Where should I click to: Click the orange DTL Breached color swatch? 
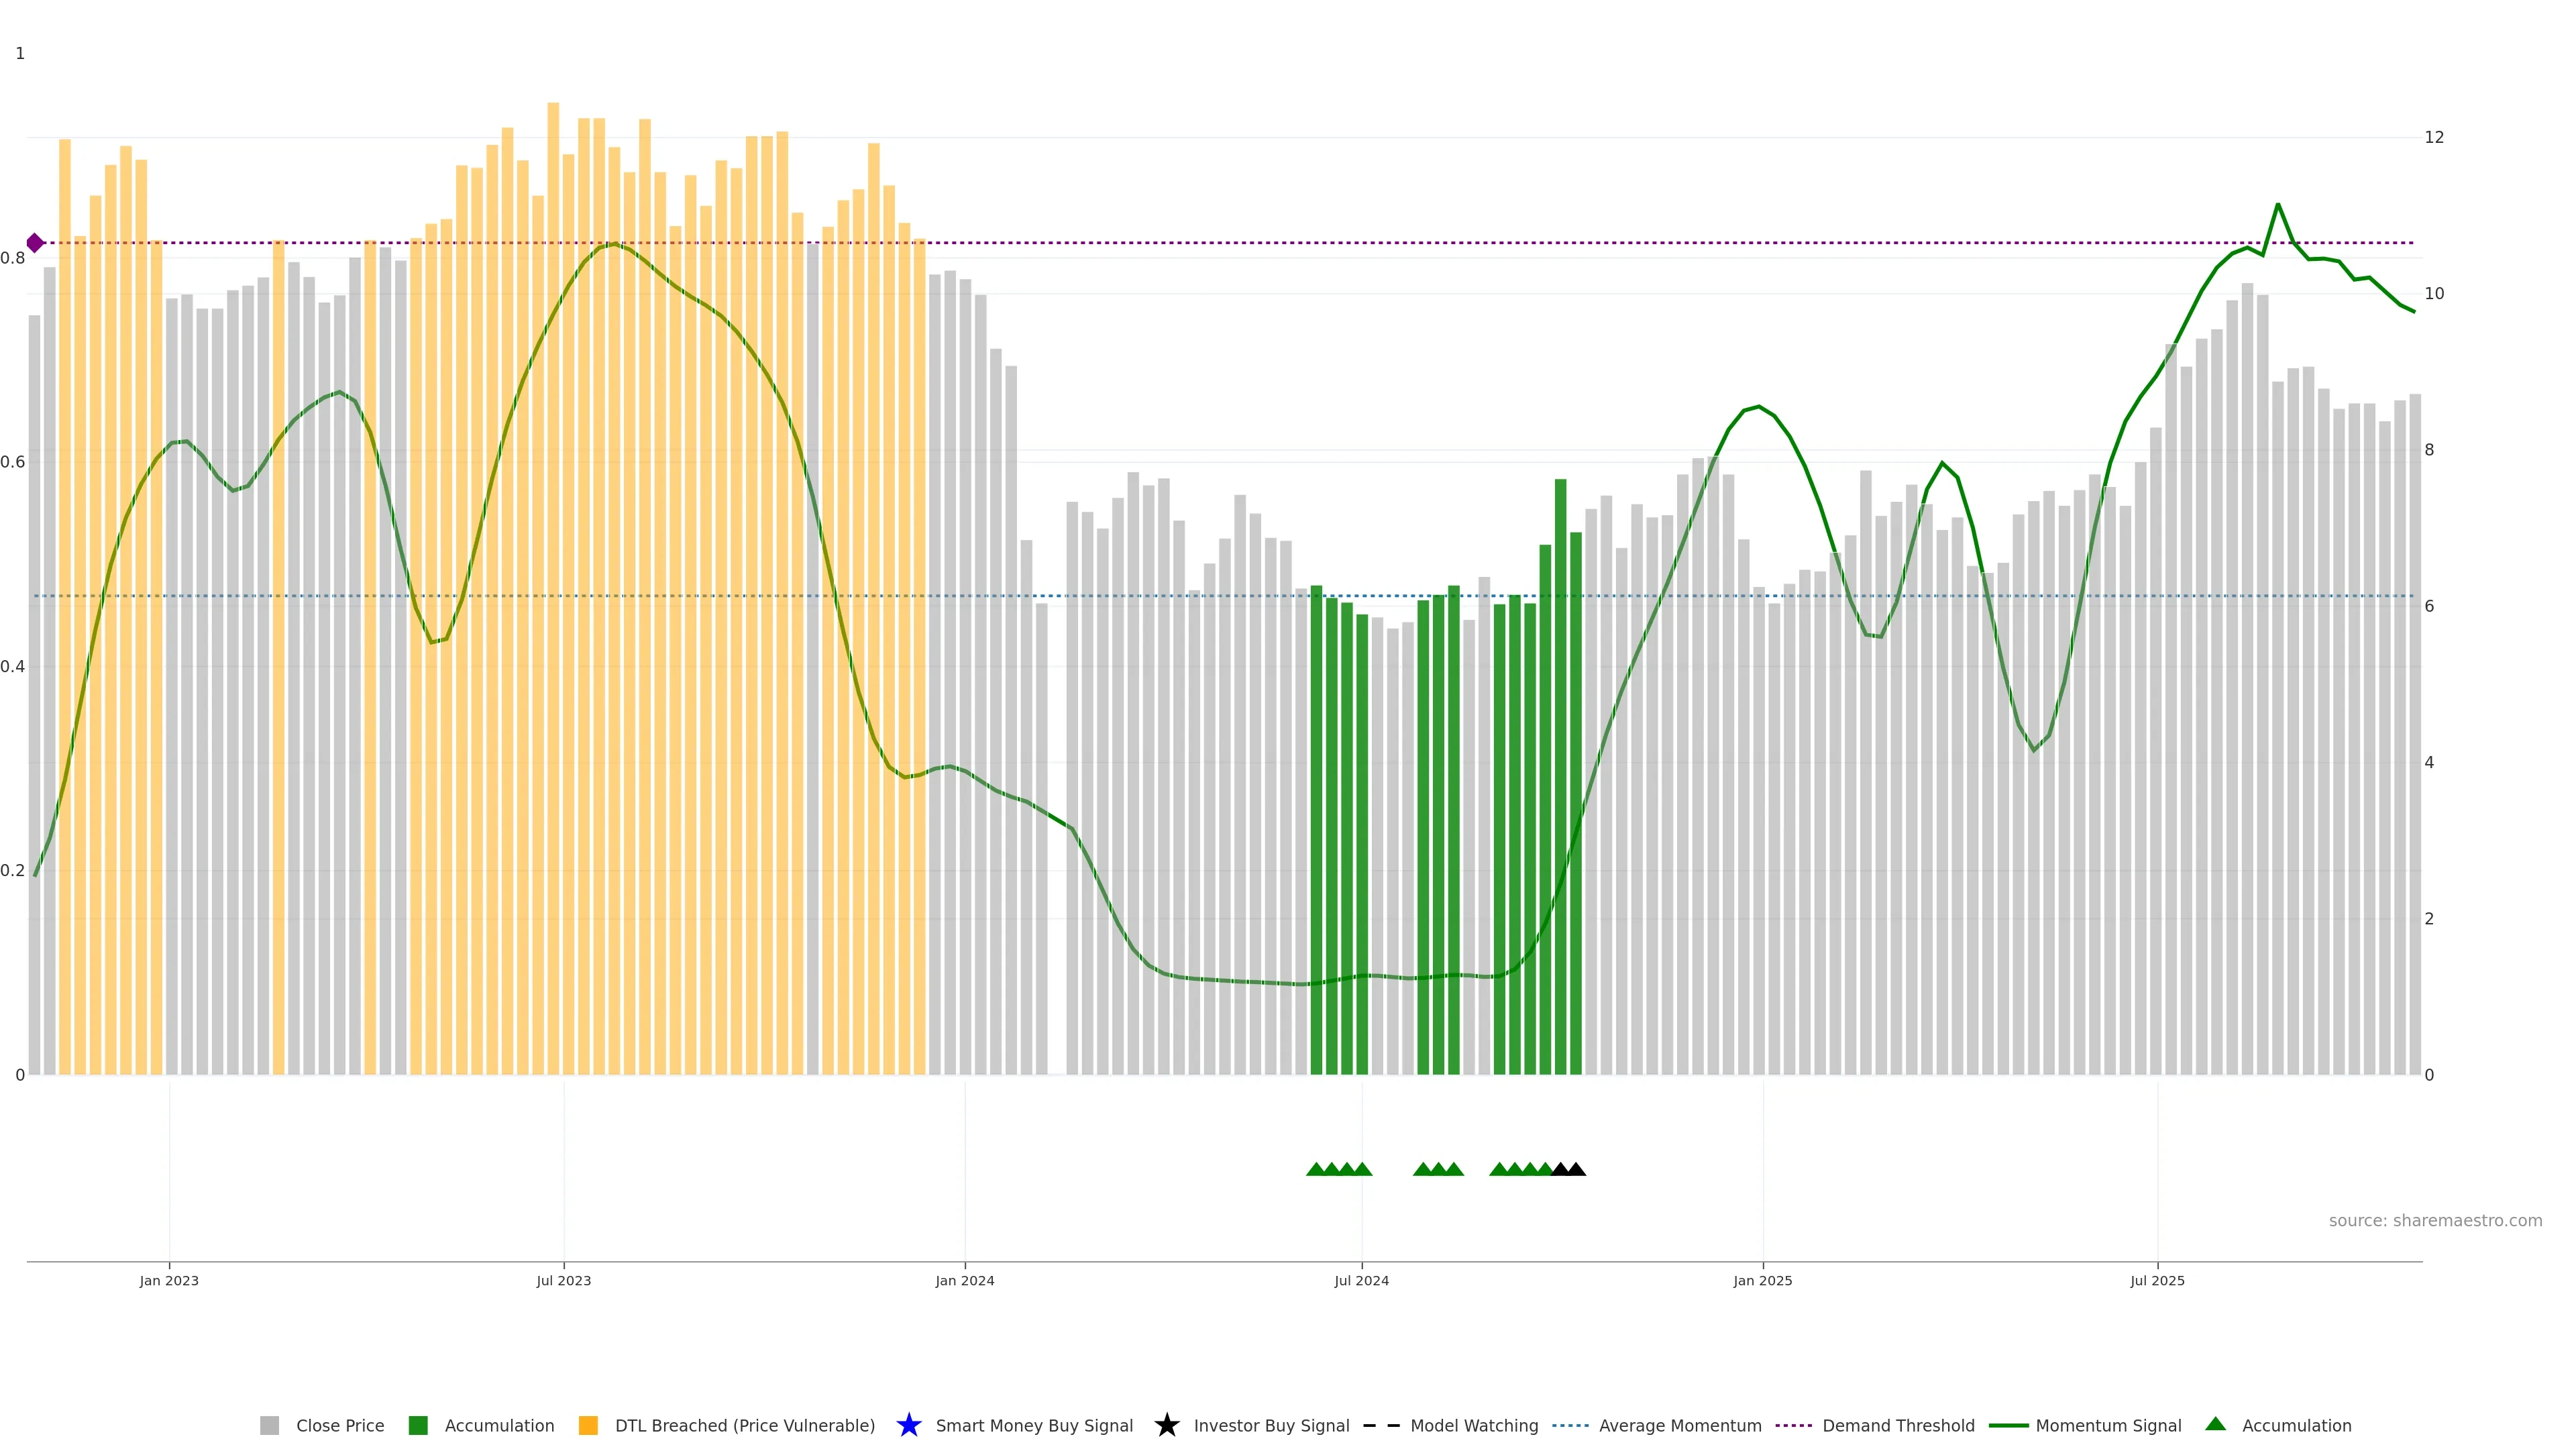click(x=588, y=1425)
